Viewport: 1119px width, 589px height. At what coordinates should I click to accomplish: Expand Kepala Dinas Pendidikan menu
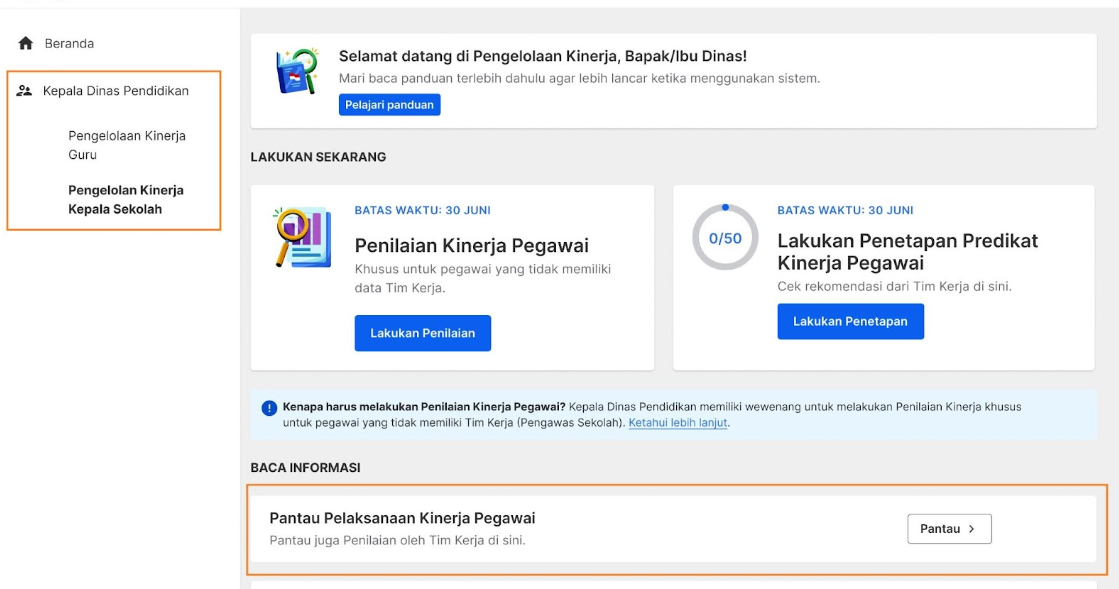click(116, 91)
